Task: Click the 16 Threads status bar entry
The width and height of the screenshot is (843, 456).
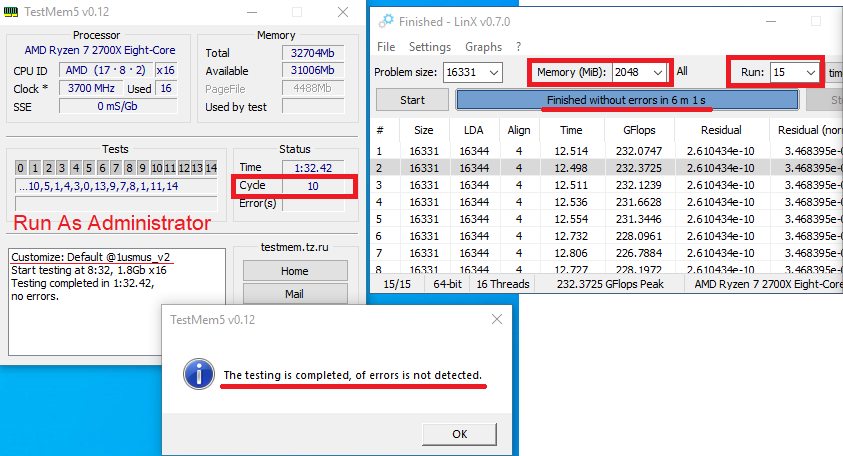Action: (x=503, y=284)
